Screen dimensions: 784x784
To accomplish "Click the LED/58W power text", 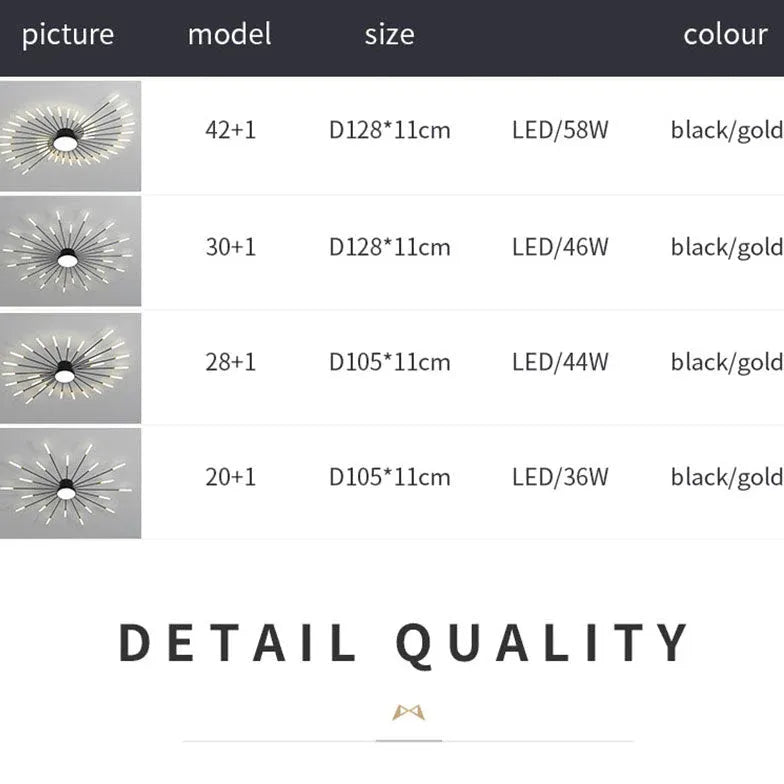I will coord(560,130).
